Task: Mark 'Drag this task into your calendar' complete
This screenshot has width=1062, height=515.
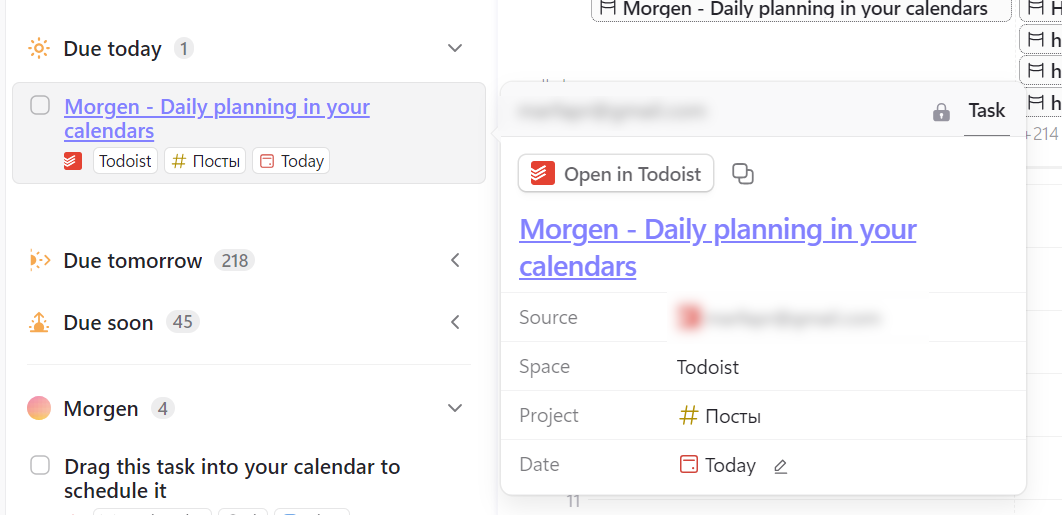Action: [40, 465]
